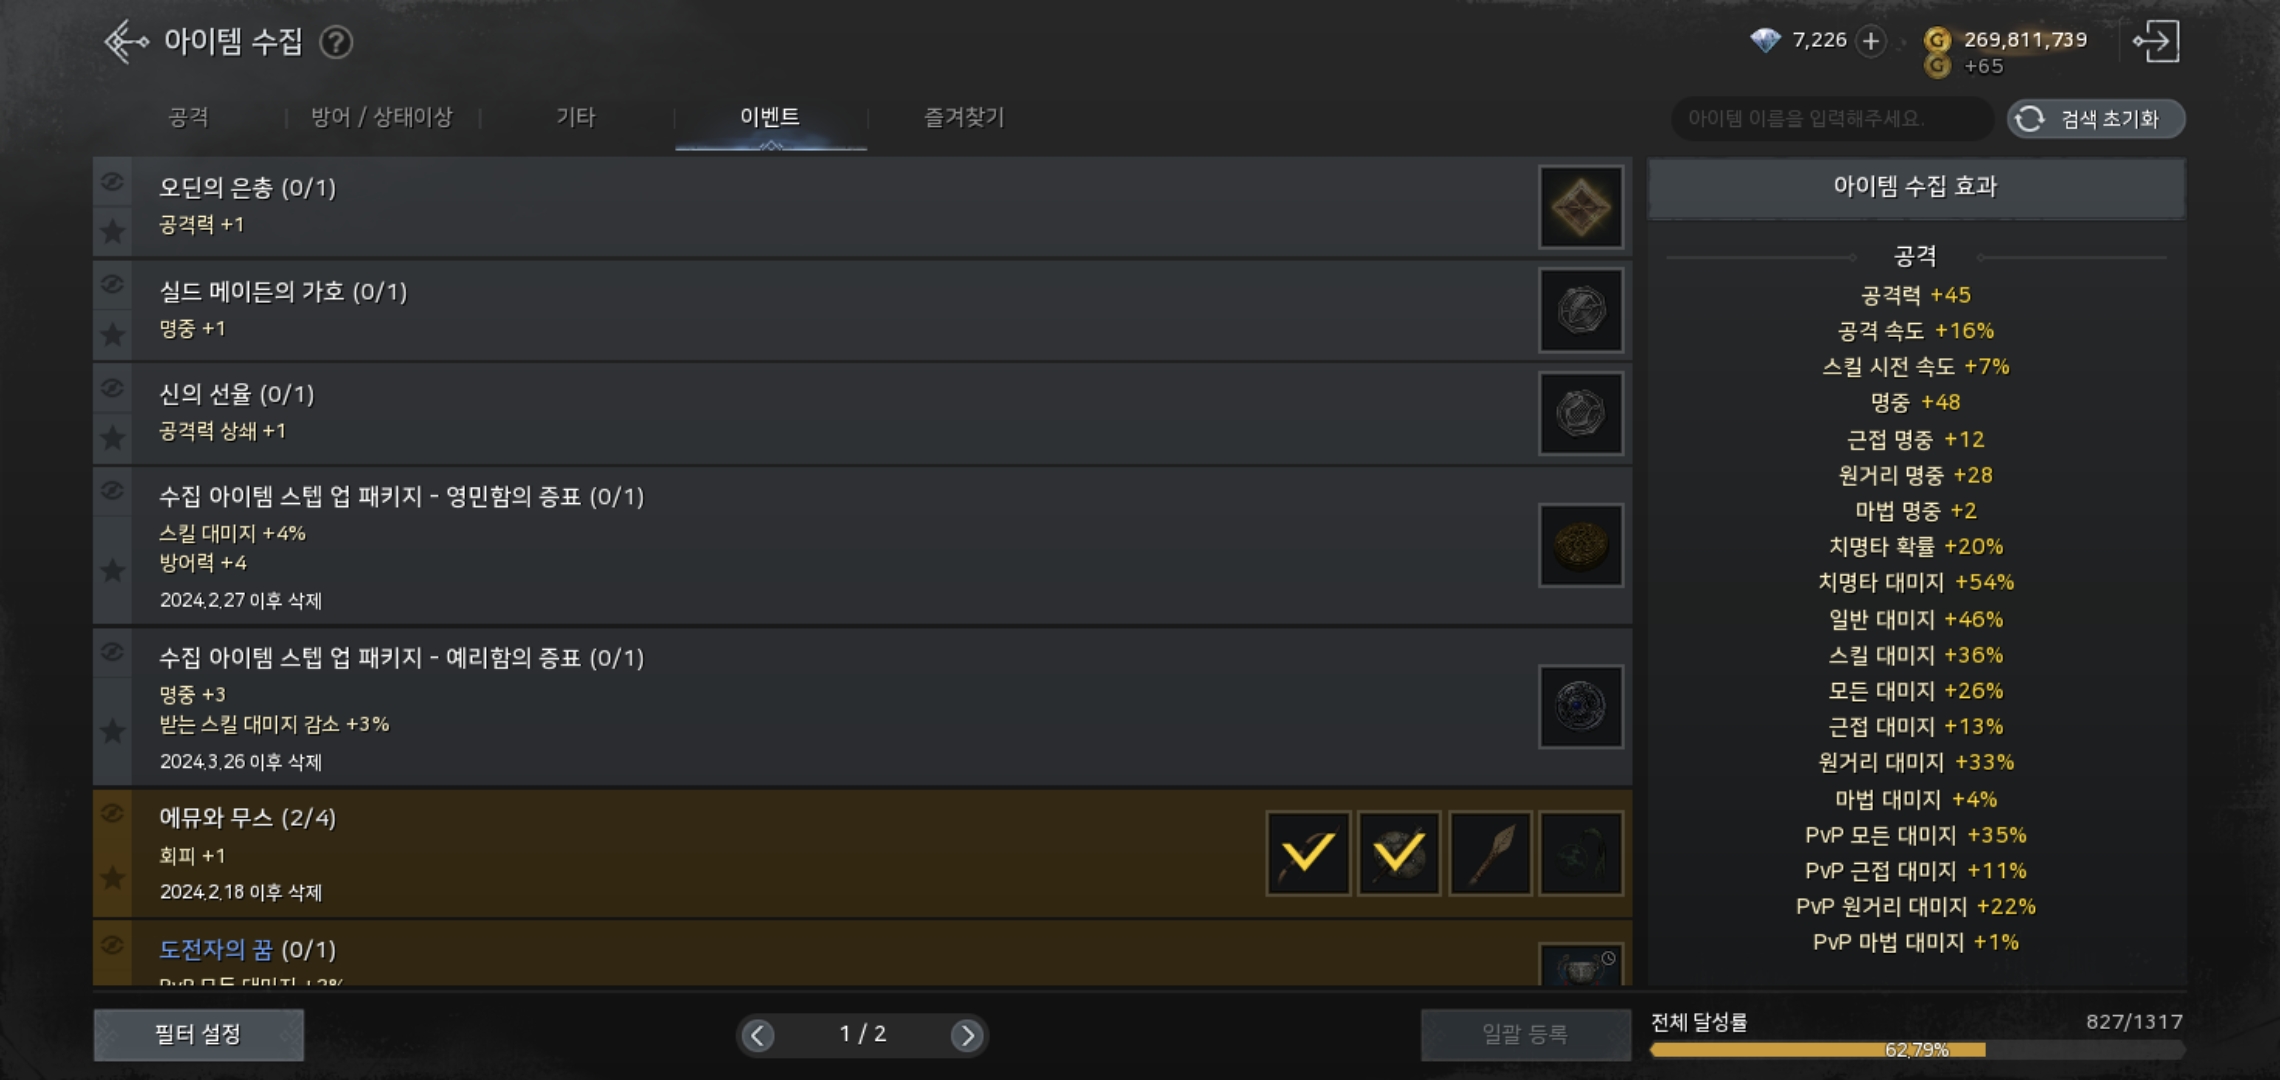Favorite 오딘의 은총 with its star icon
Image resolution: width=2280 pixels, height=1080 pixels.
tap(113, 232)
